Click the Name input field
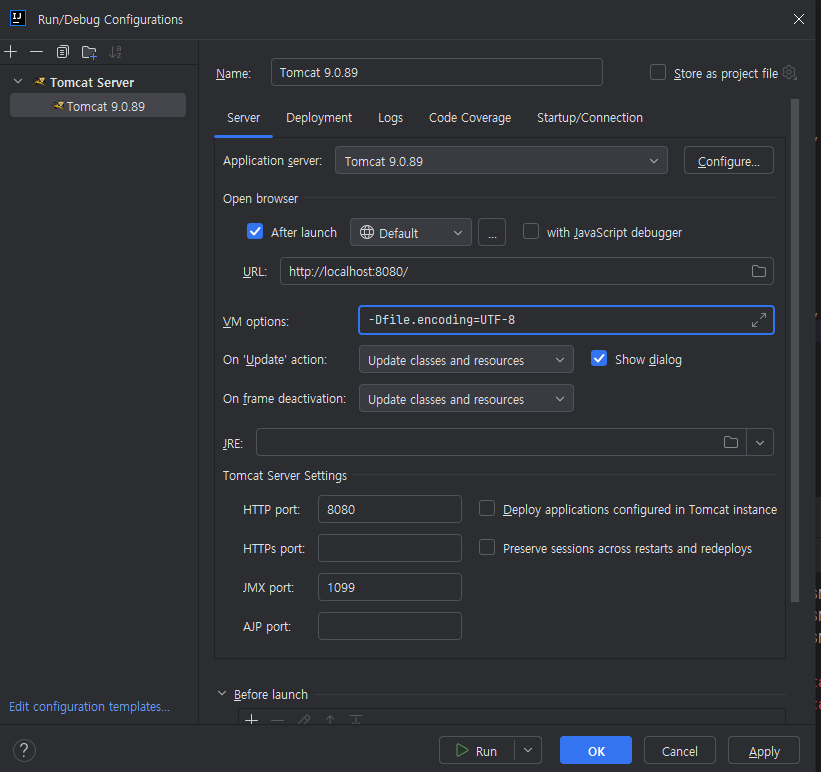Viewport: 821px width, 772px height. 437,72
